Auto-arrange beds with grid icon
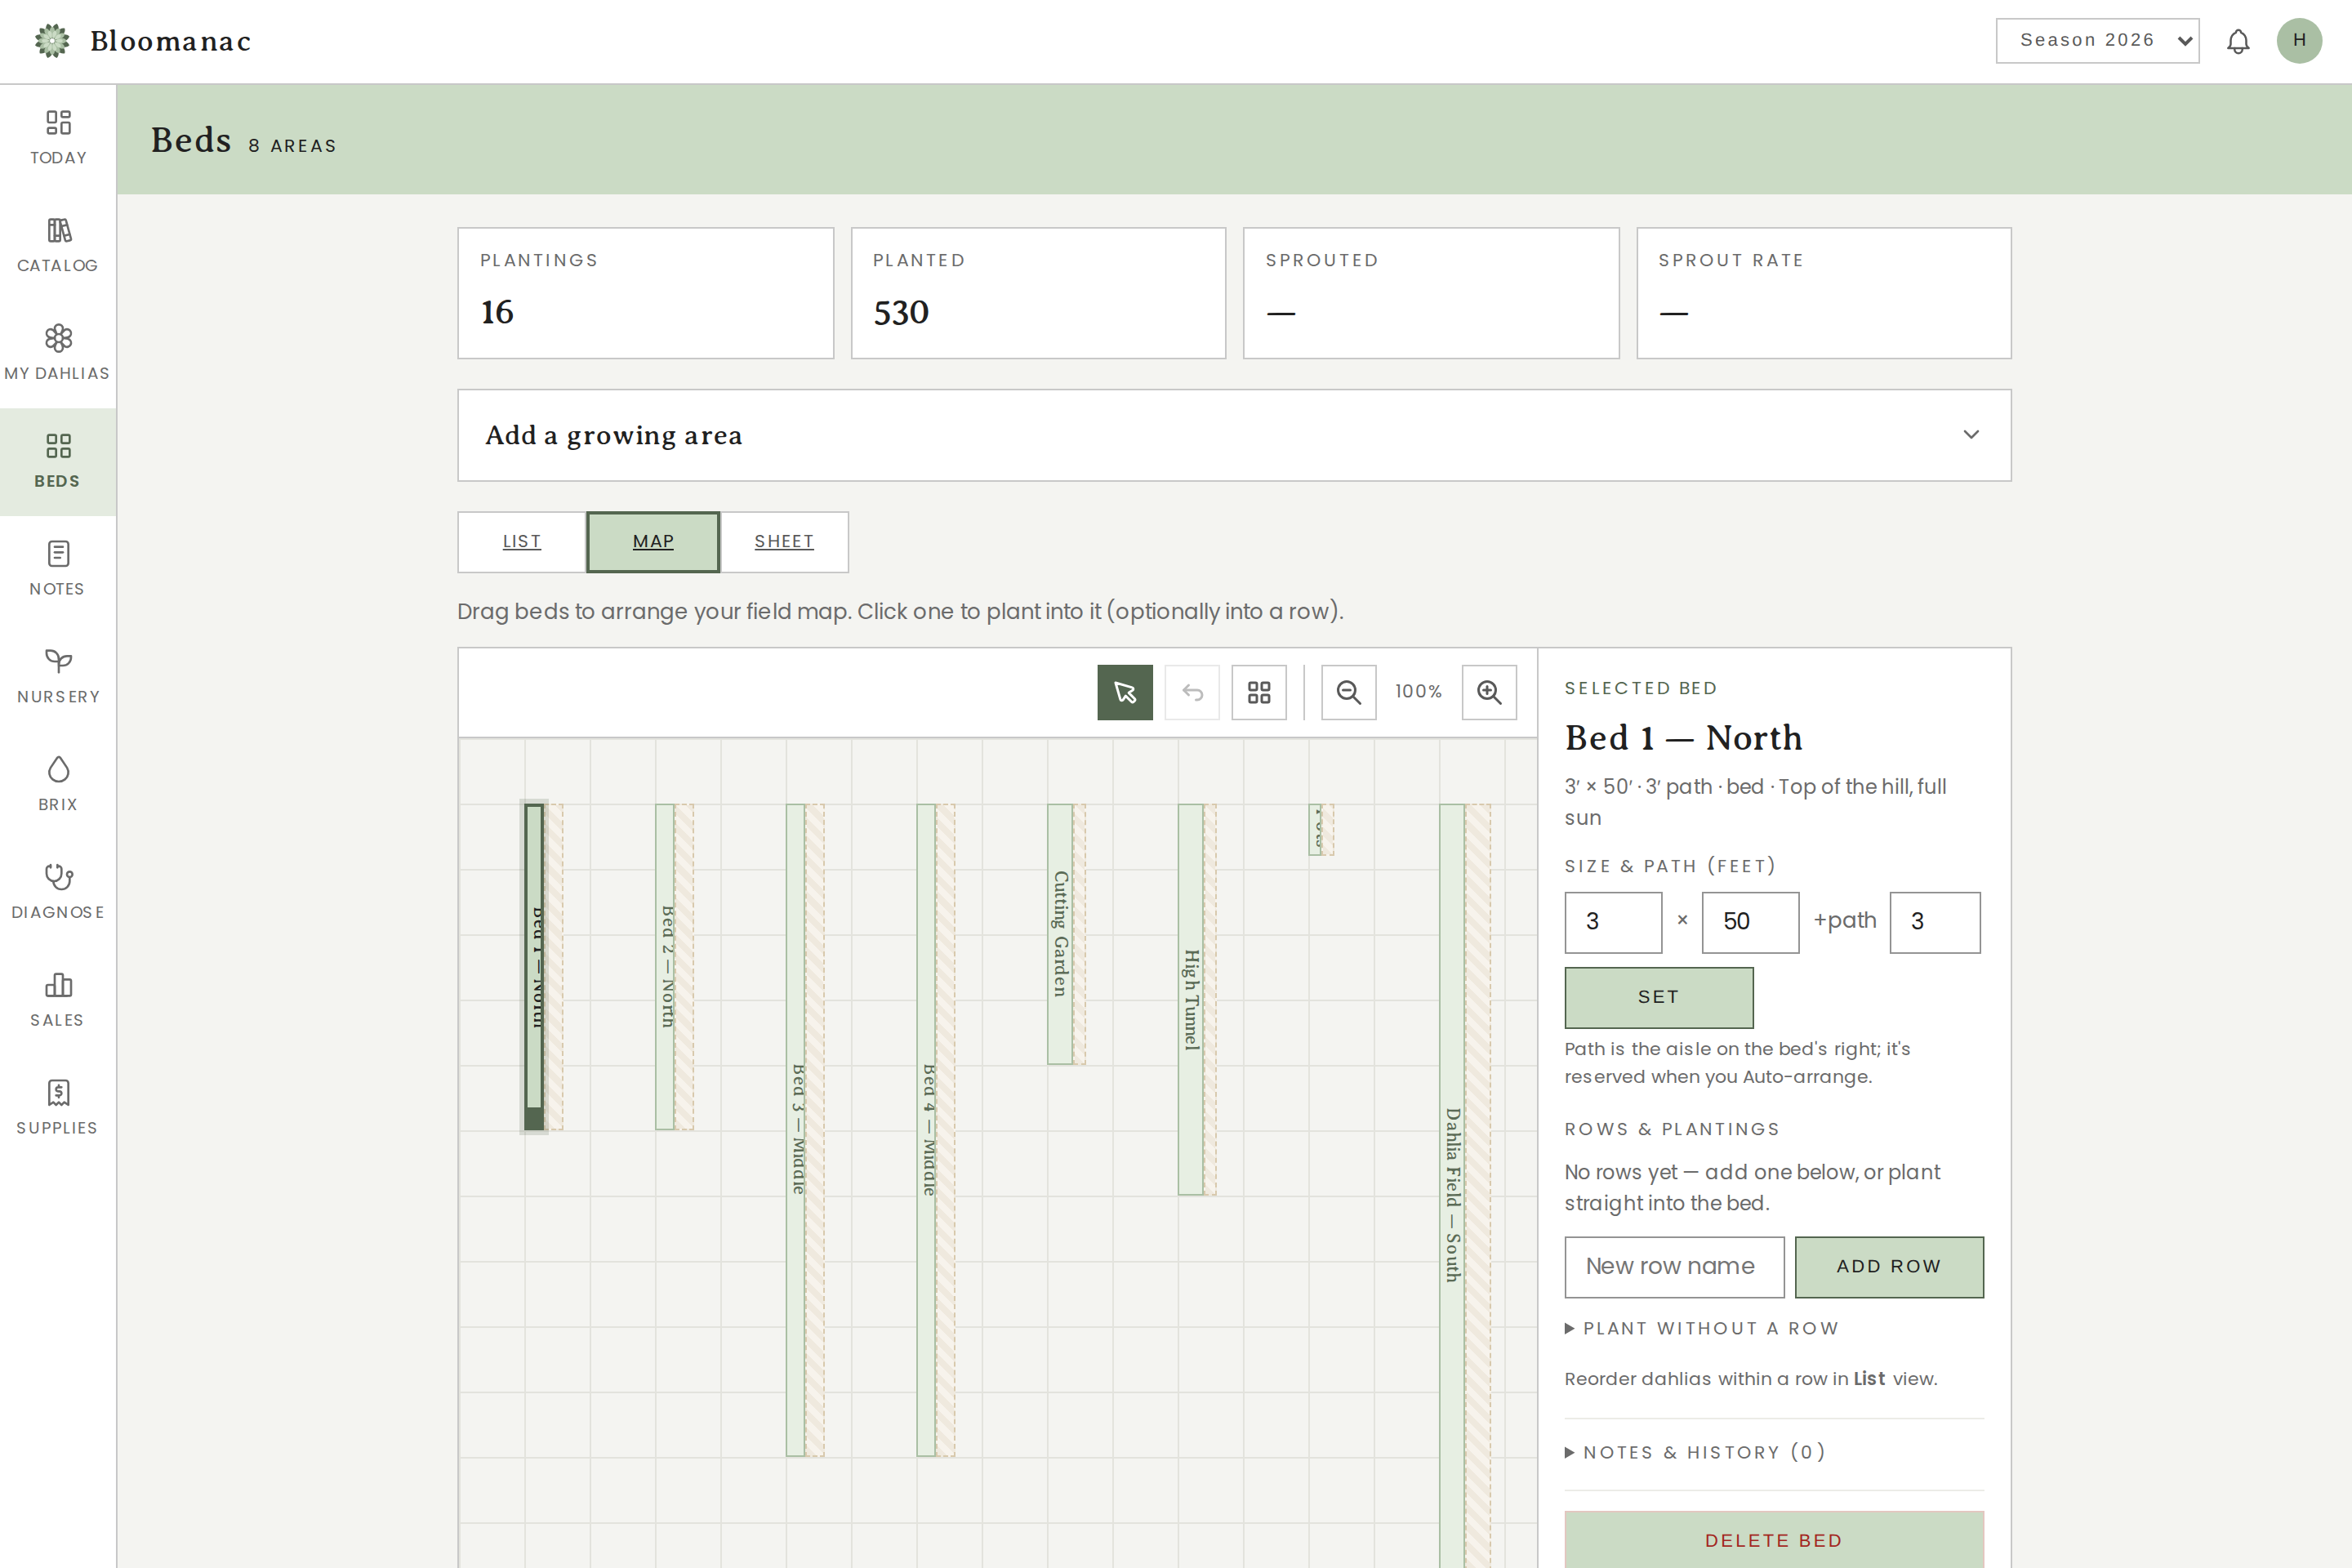This screenshot has width=2352, height=1568. [x=1259, y=692]
